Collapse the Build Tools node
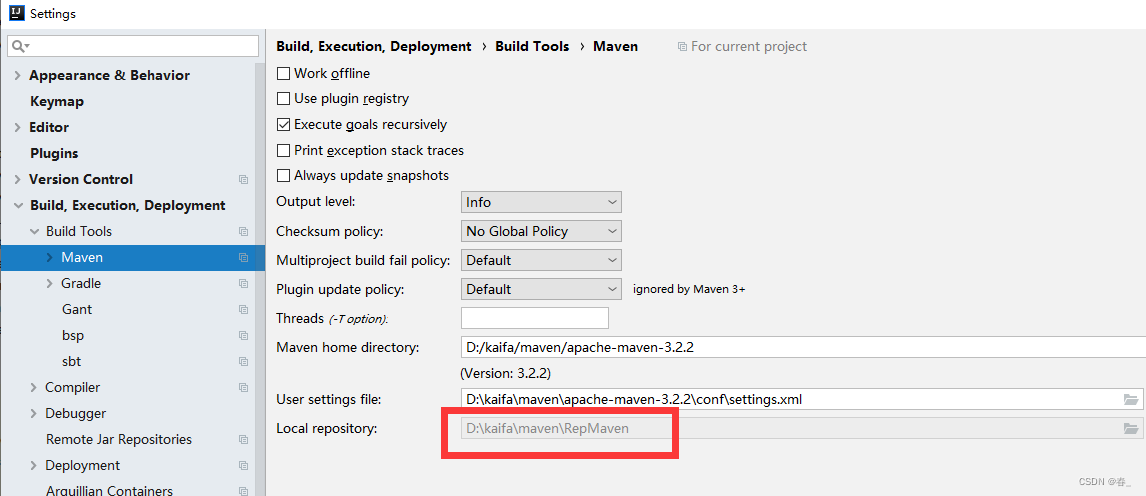Viewport: 1146px width, 496px height. [34, 232]
